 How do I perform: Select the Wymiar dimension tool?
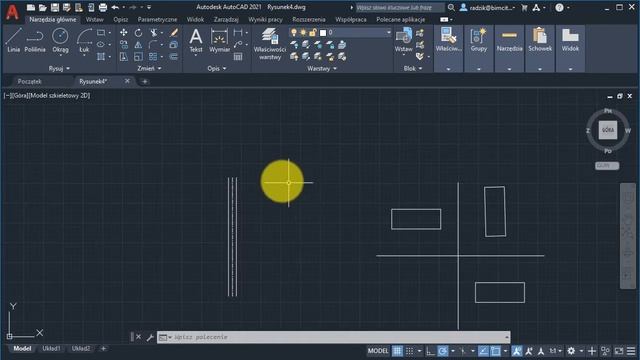(220, 40)
